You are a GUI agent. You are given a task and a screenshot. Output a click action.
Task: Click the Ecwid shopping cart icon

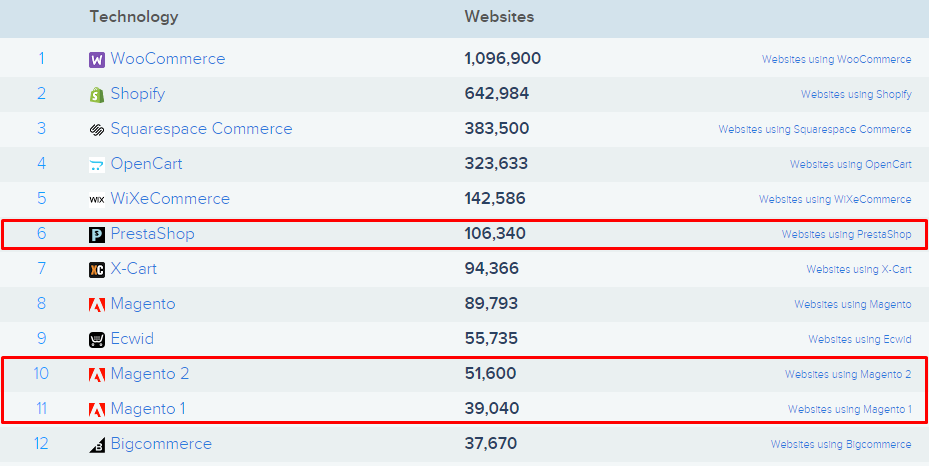coord(97,339)
